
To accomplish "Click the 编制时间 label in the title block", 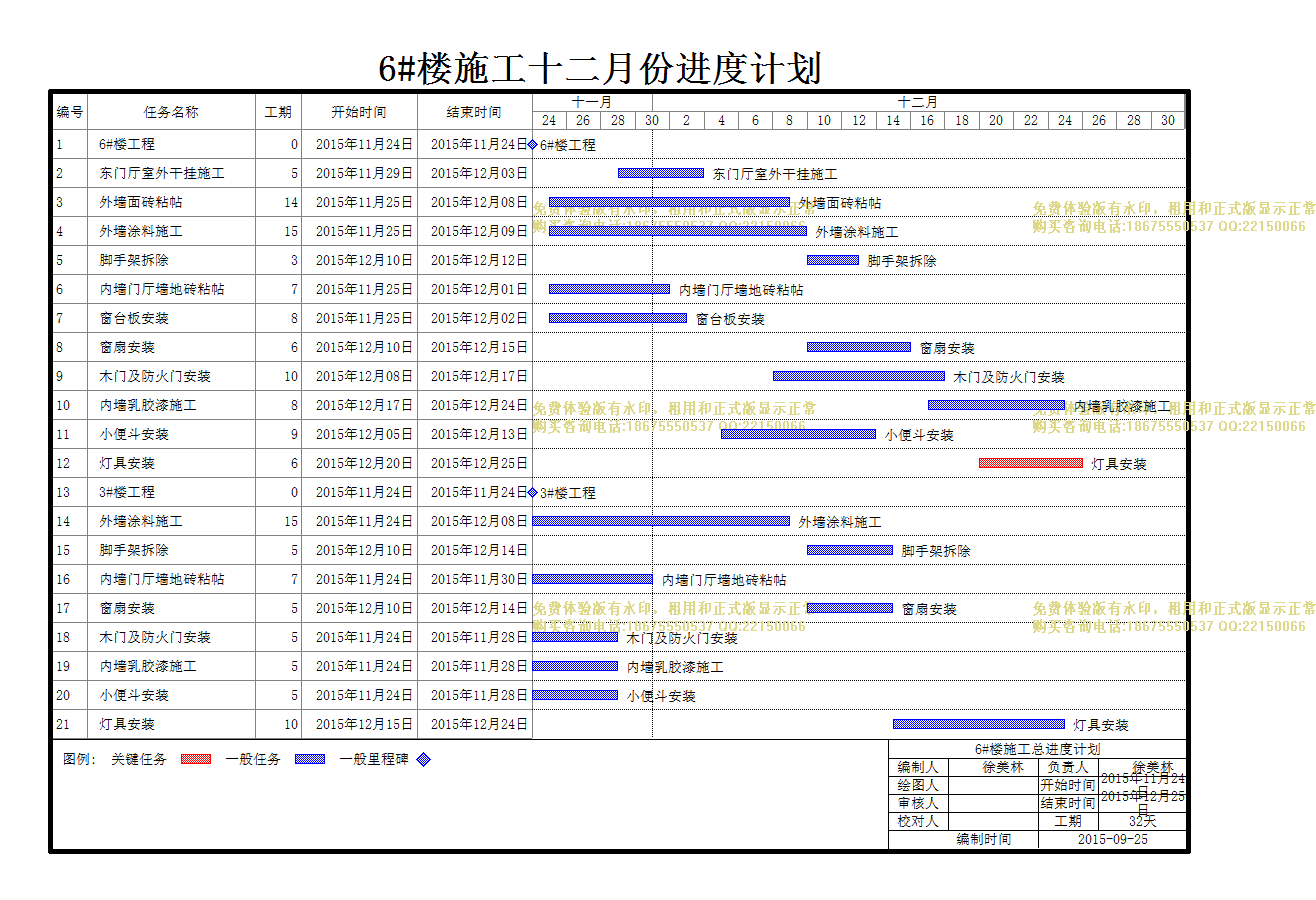I will [984, 839].
